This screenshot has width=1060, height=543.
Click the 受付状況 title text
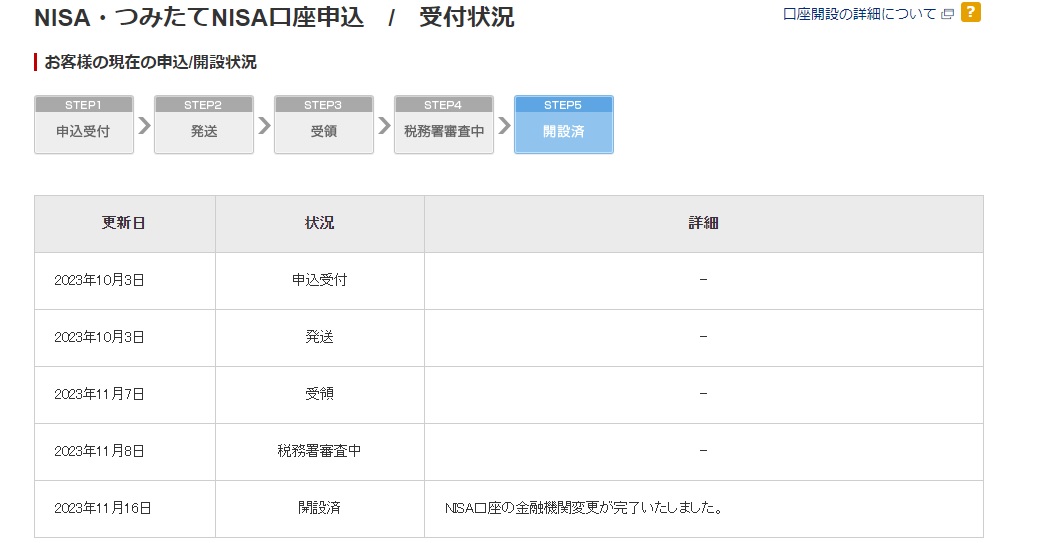point(466,18)
